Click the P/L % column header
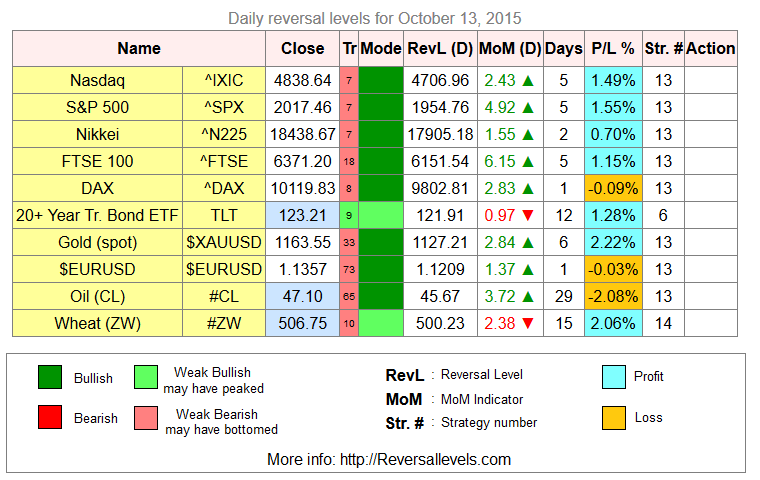760x480 pixels. (613, 48)
